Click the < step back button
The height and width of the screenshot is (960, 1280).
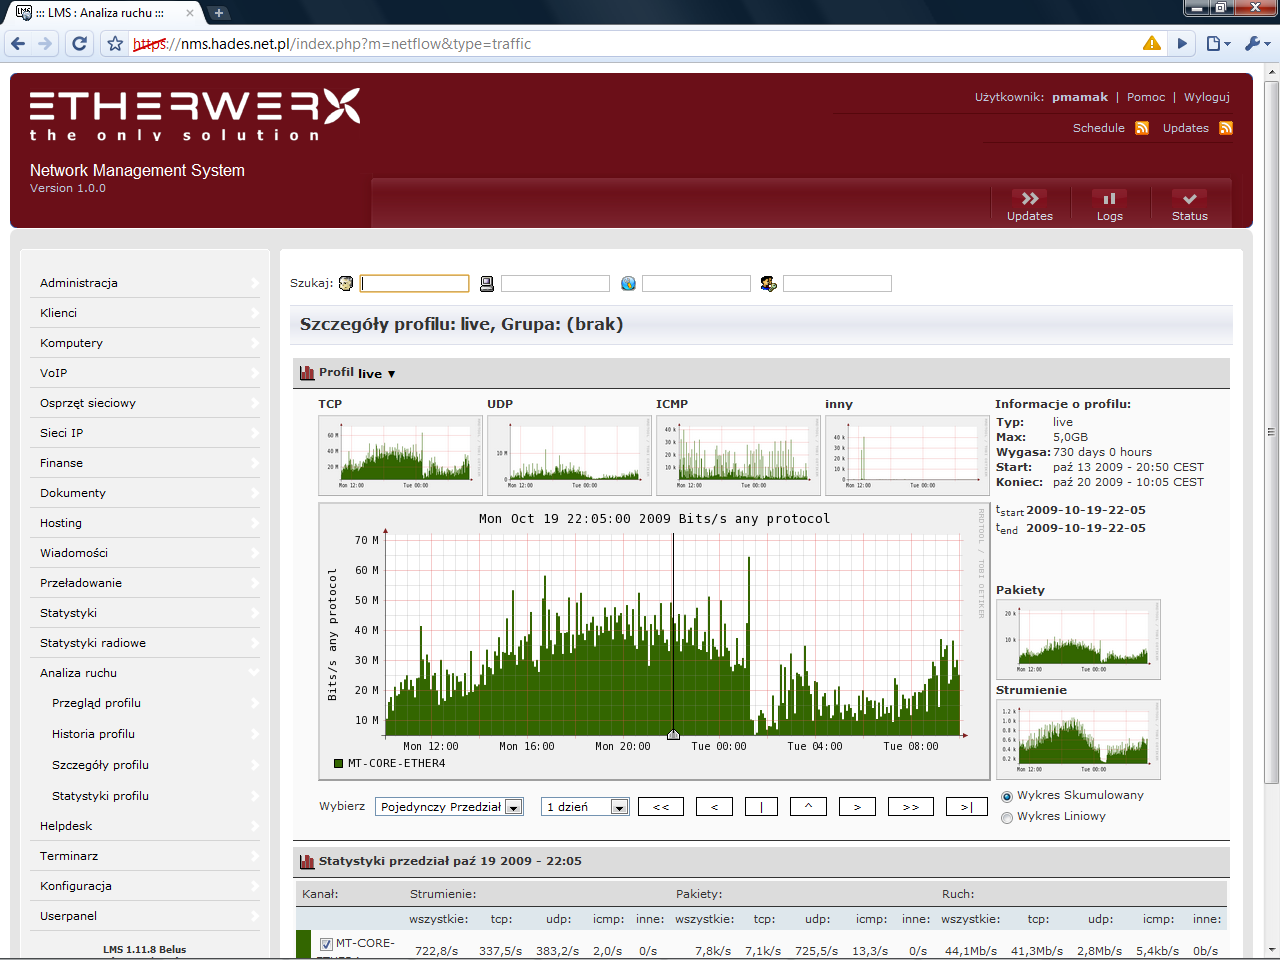[714, 807]
